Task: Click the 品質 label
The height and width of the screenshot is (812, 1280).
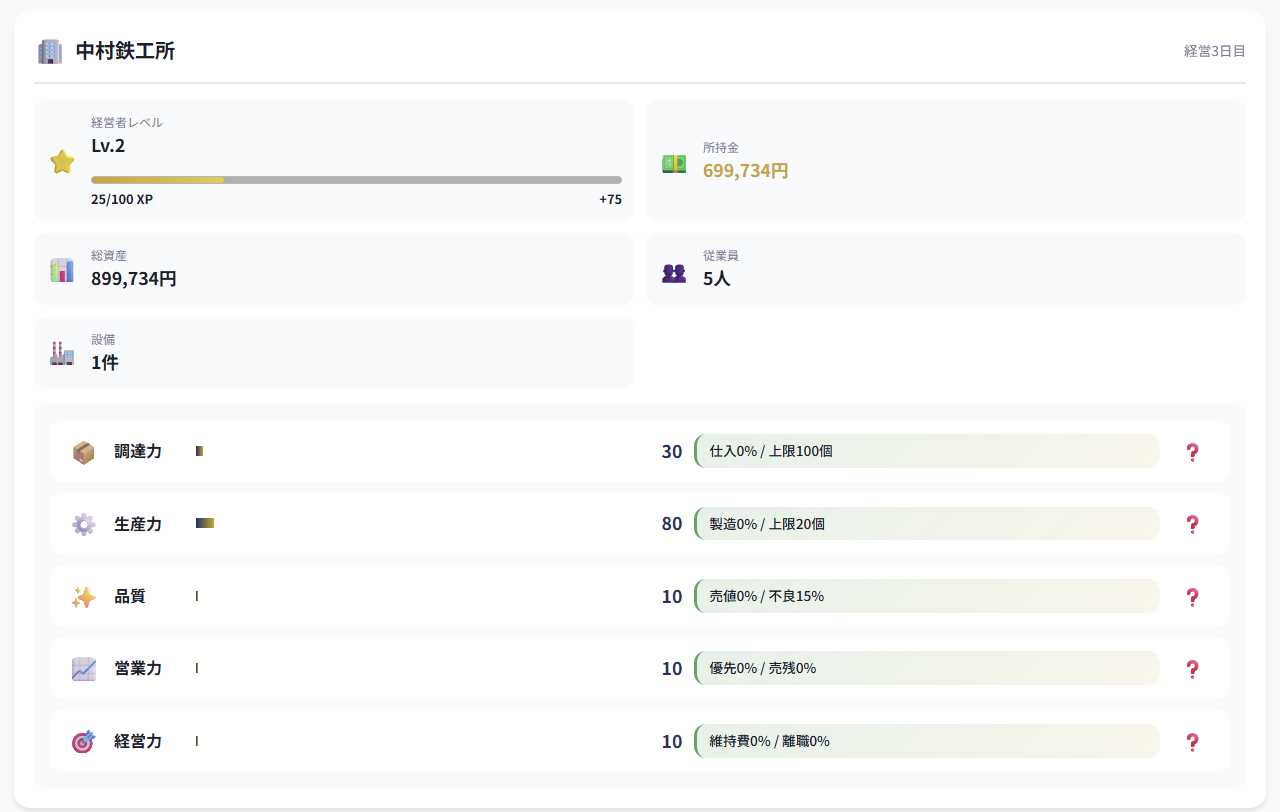Action: tap(130, 596)
